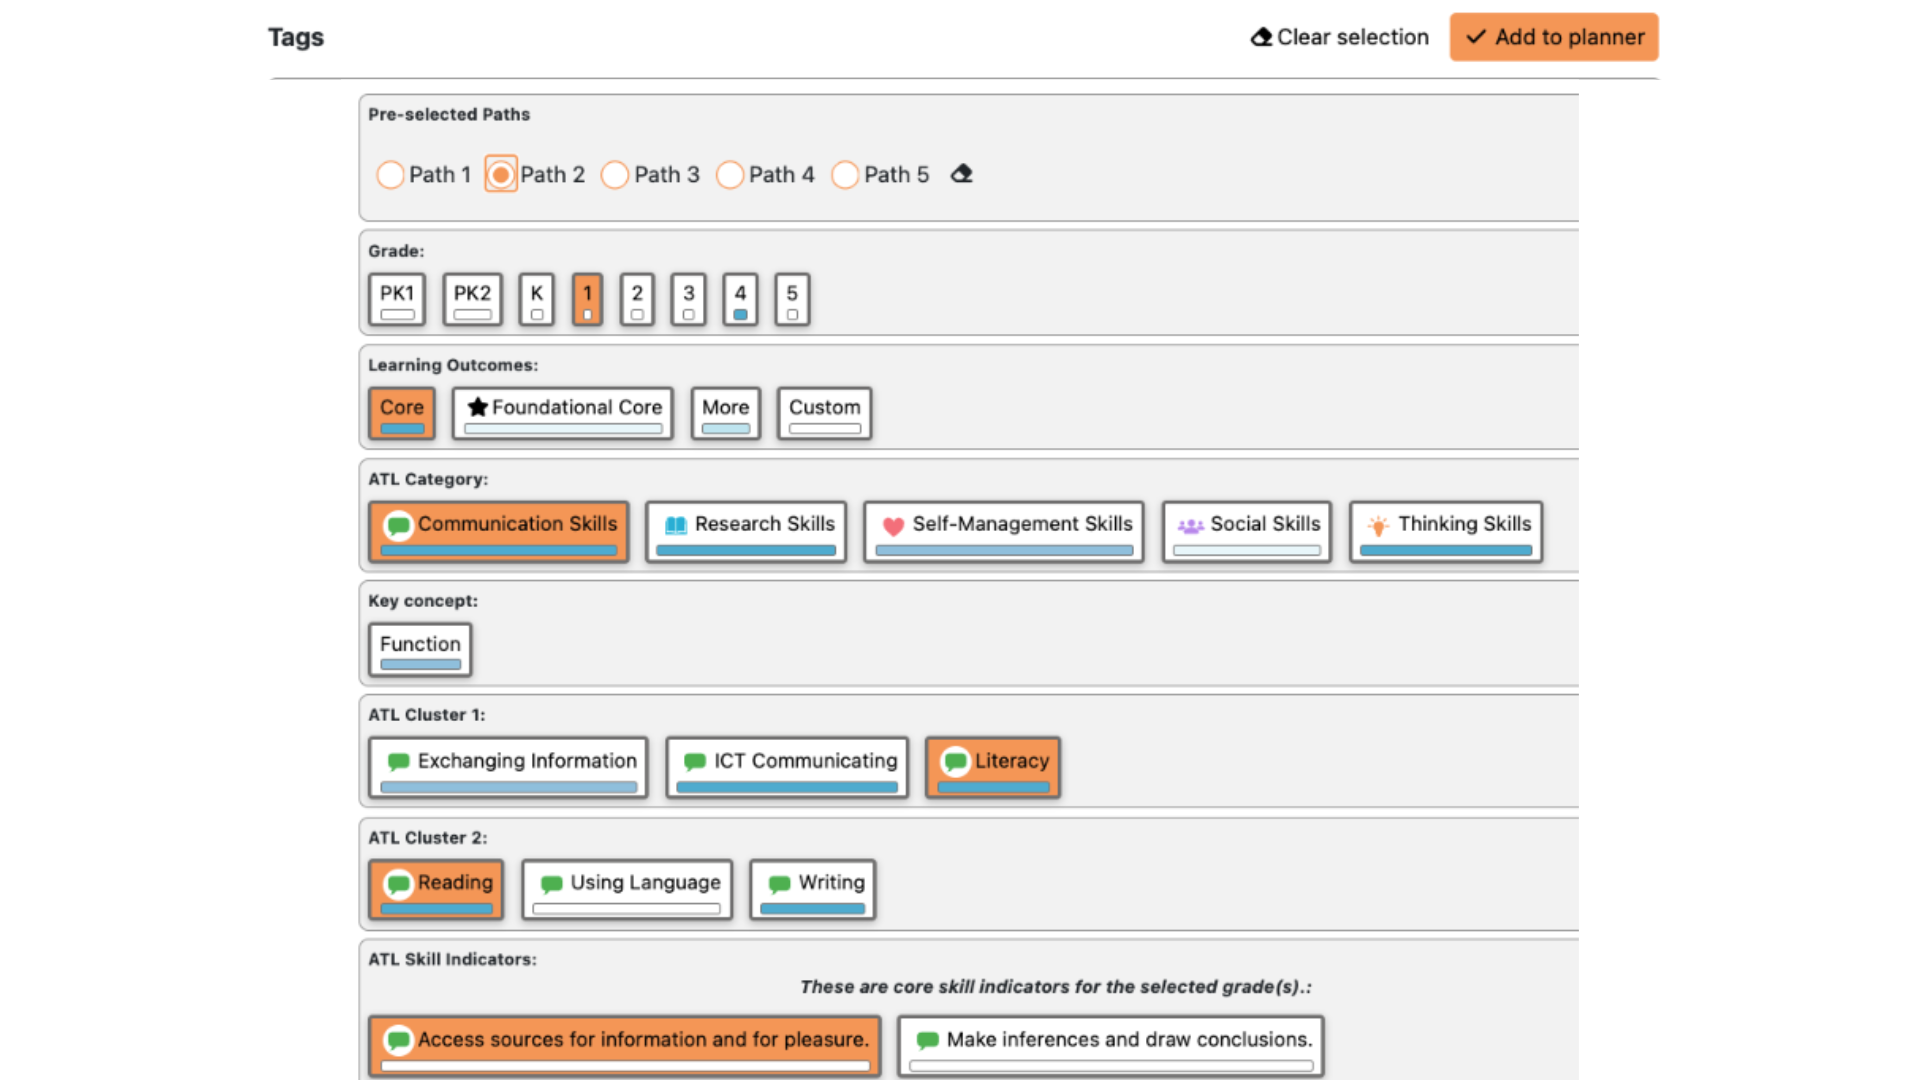Click the speech bubble icon on Writing

pos(779,884)
